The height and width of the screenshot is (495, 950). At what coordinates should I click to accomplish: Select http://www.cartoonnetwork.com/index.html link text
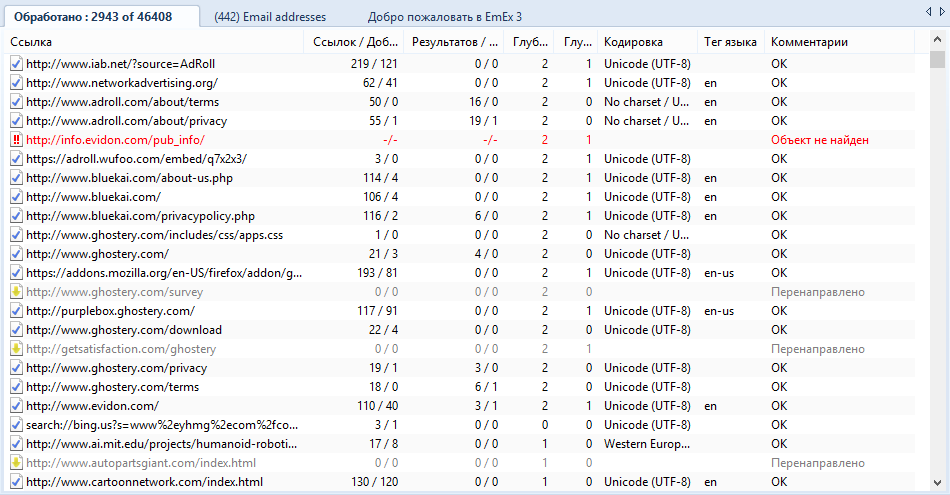coord(145,482)
